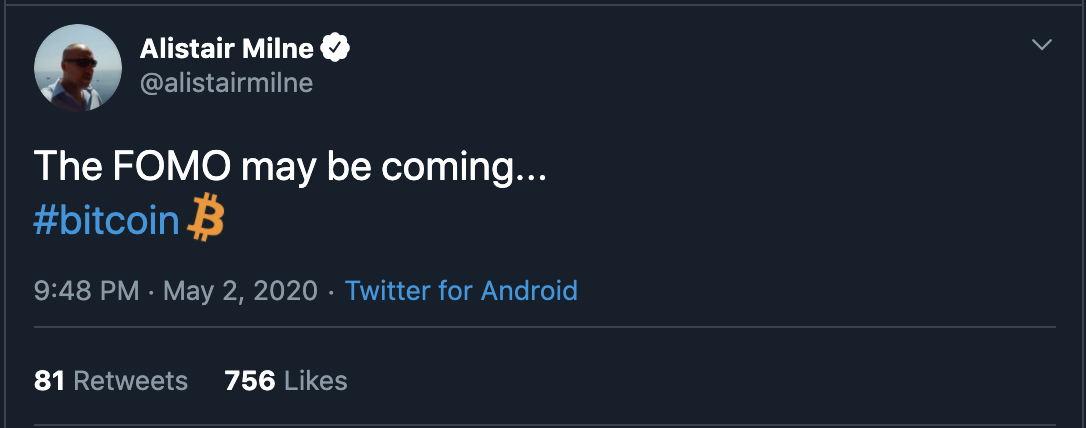Image resolution: width=1086 pixels, height=428 pixels.
Task: View the 756 Likes list
Action: click(286, 380)
